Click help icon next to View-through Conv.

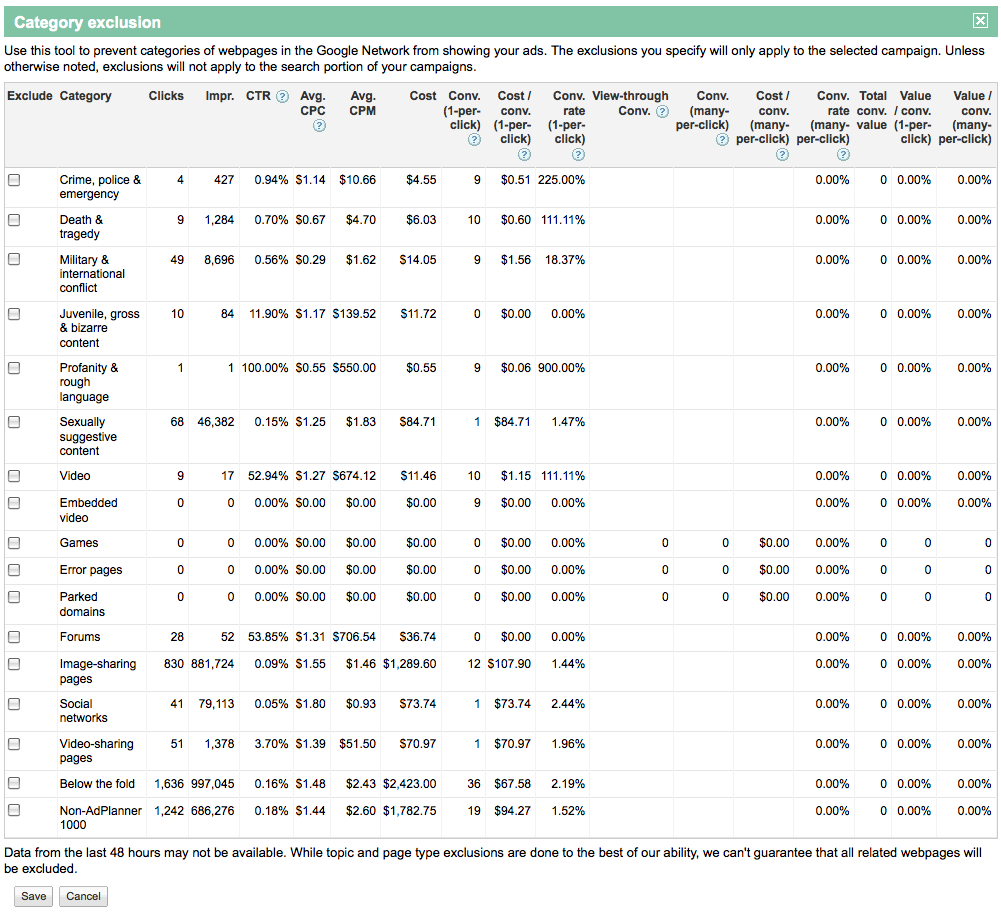[662, 111]
